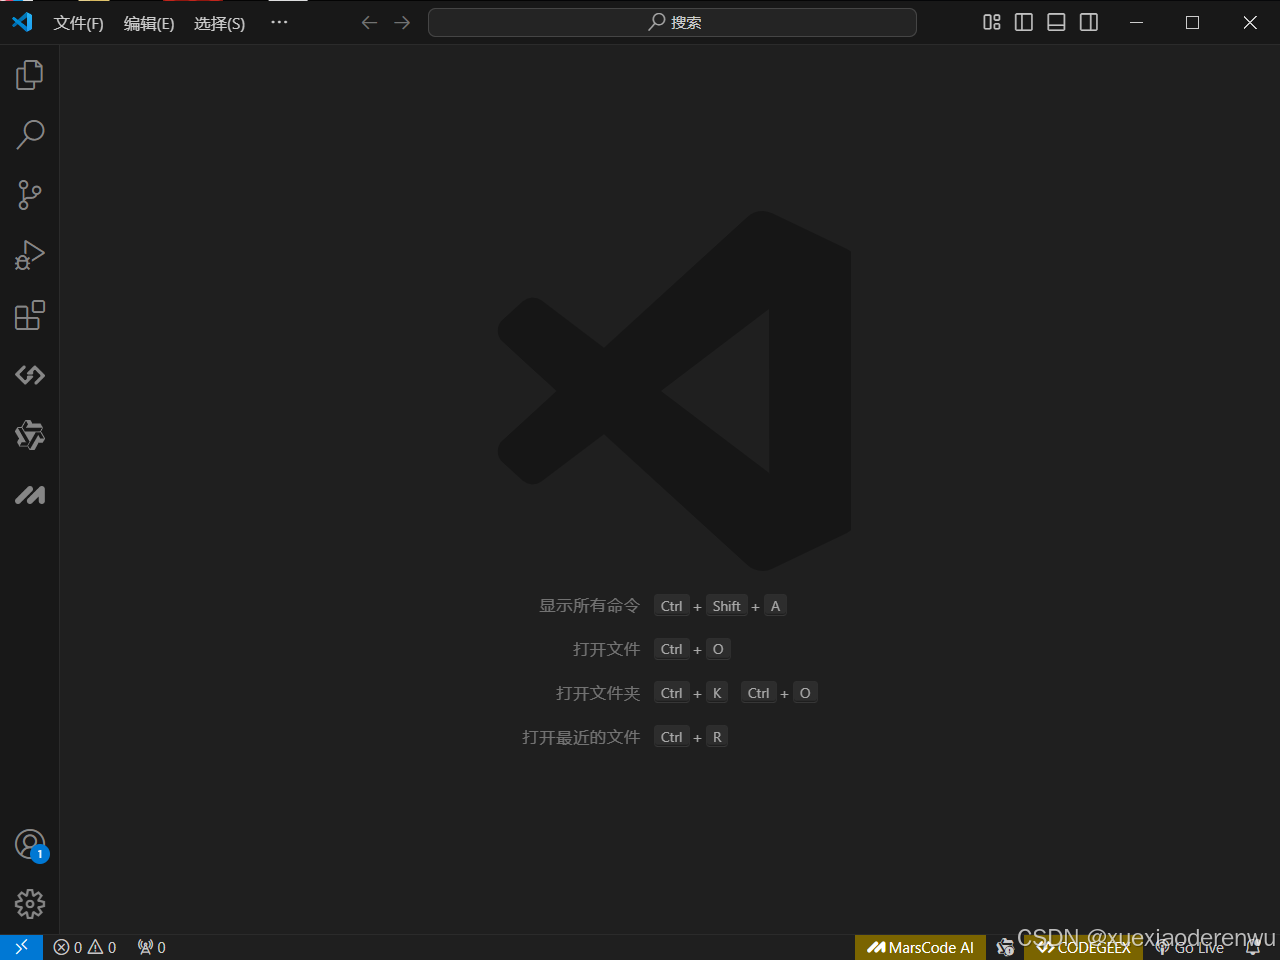Open the Explorer view in activity bar
The image size is (1280, 960).
[30, 75]
